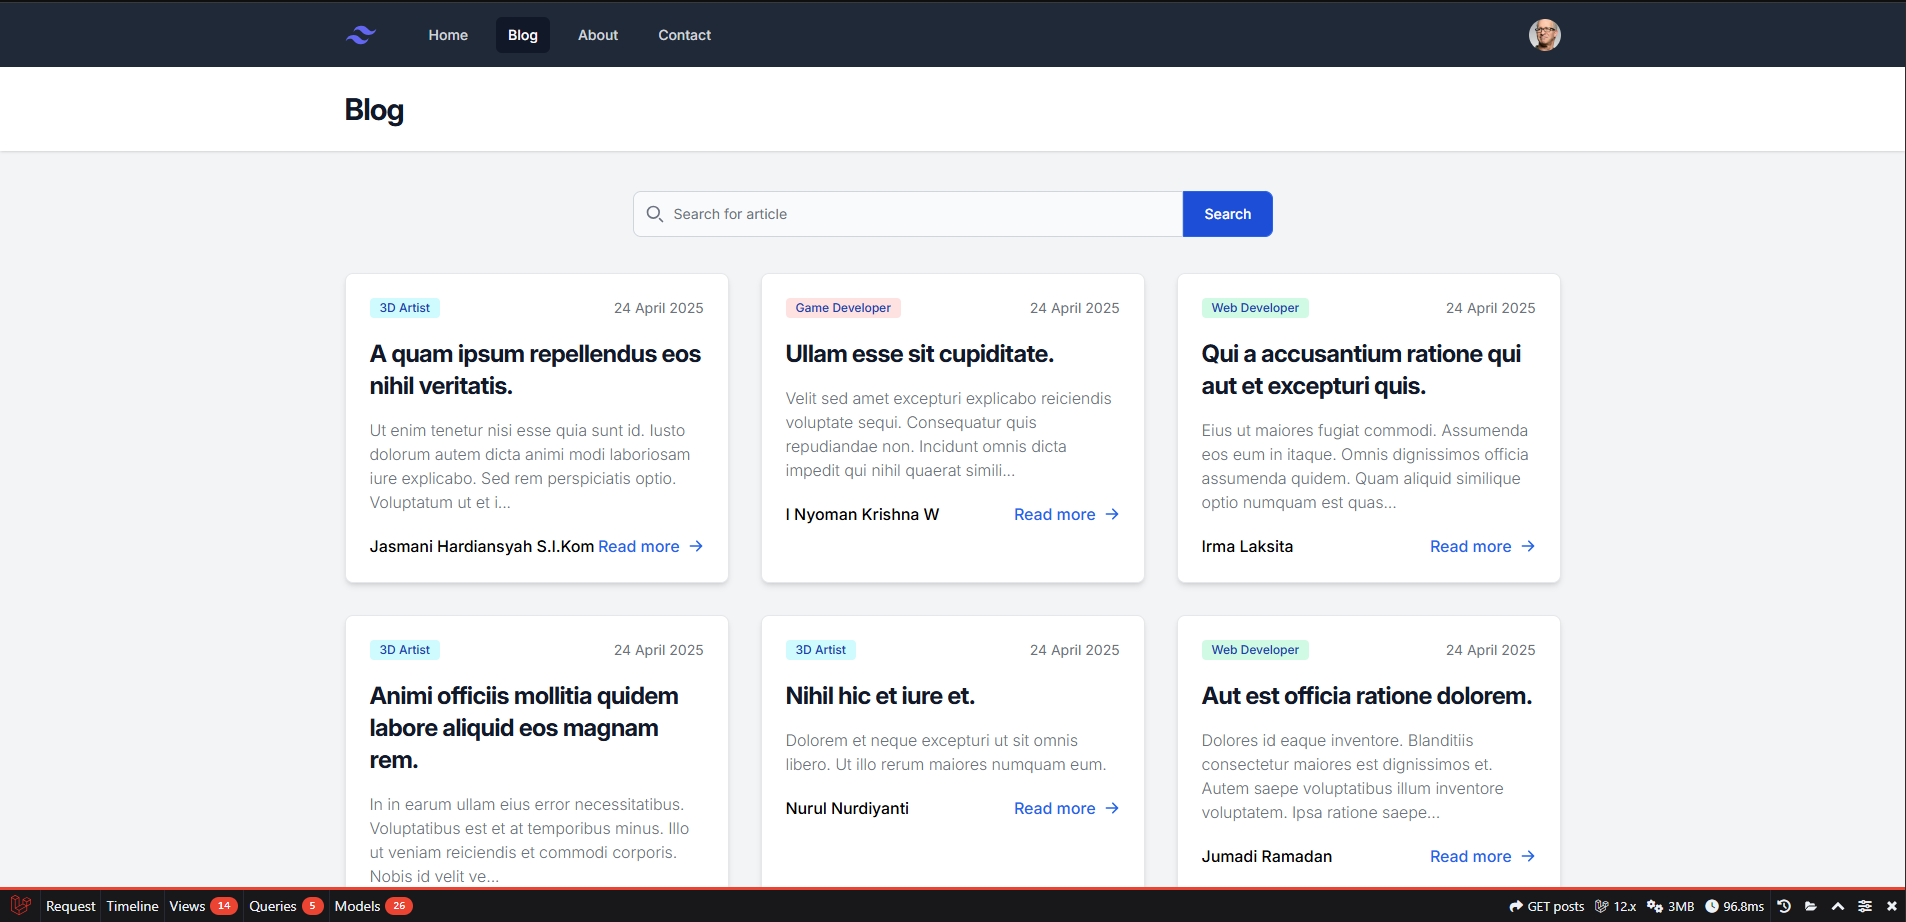1906x922 pixels.
Task: Open the user profile avatar menu
Action: click(x=1544, y=35)
